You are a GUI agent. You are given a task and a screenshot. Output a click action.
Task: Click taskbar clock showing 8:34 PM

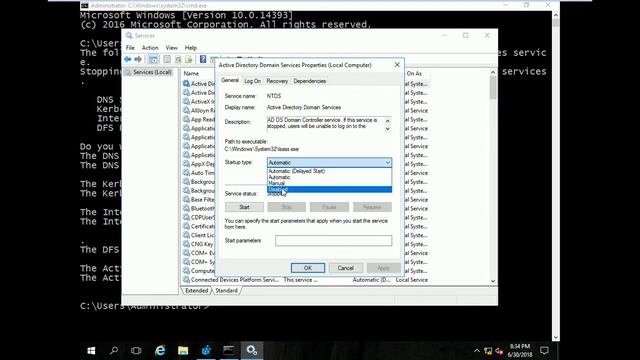[x=520, y=351]
